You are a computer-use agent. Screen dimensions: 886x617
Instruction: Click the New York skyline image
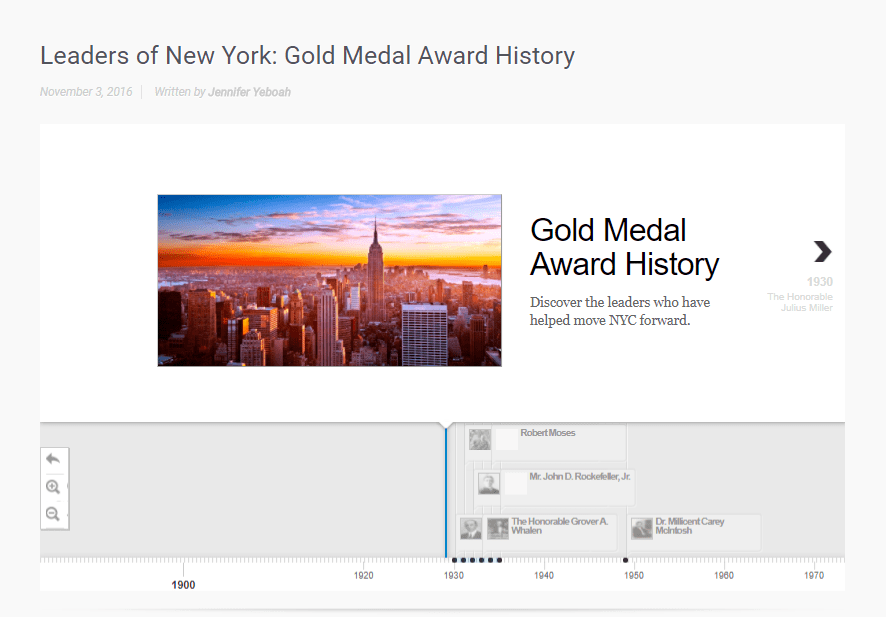click(x=329, y=280)
